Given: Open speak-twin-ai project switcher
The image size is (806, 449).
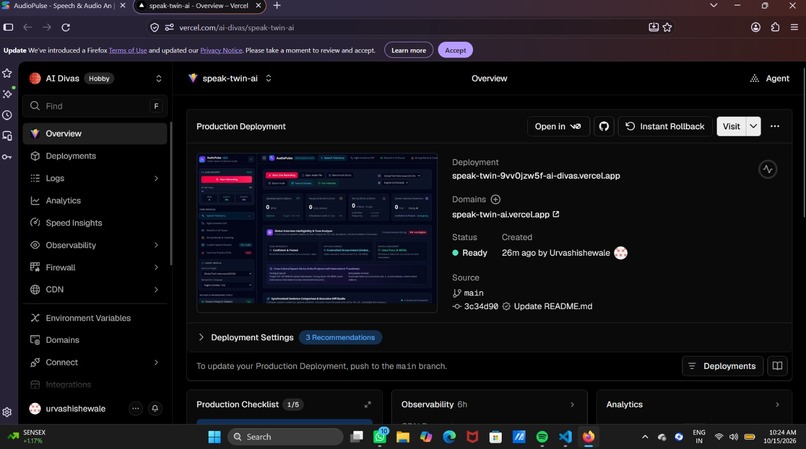Looking at the screenshot, I should (x=268, y=79).
